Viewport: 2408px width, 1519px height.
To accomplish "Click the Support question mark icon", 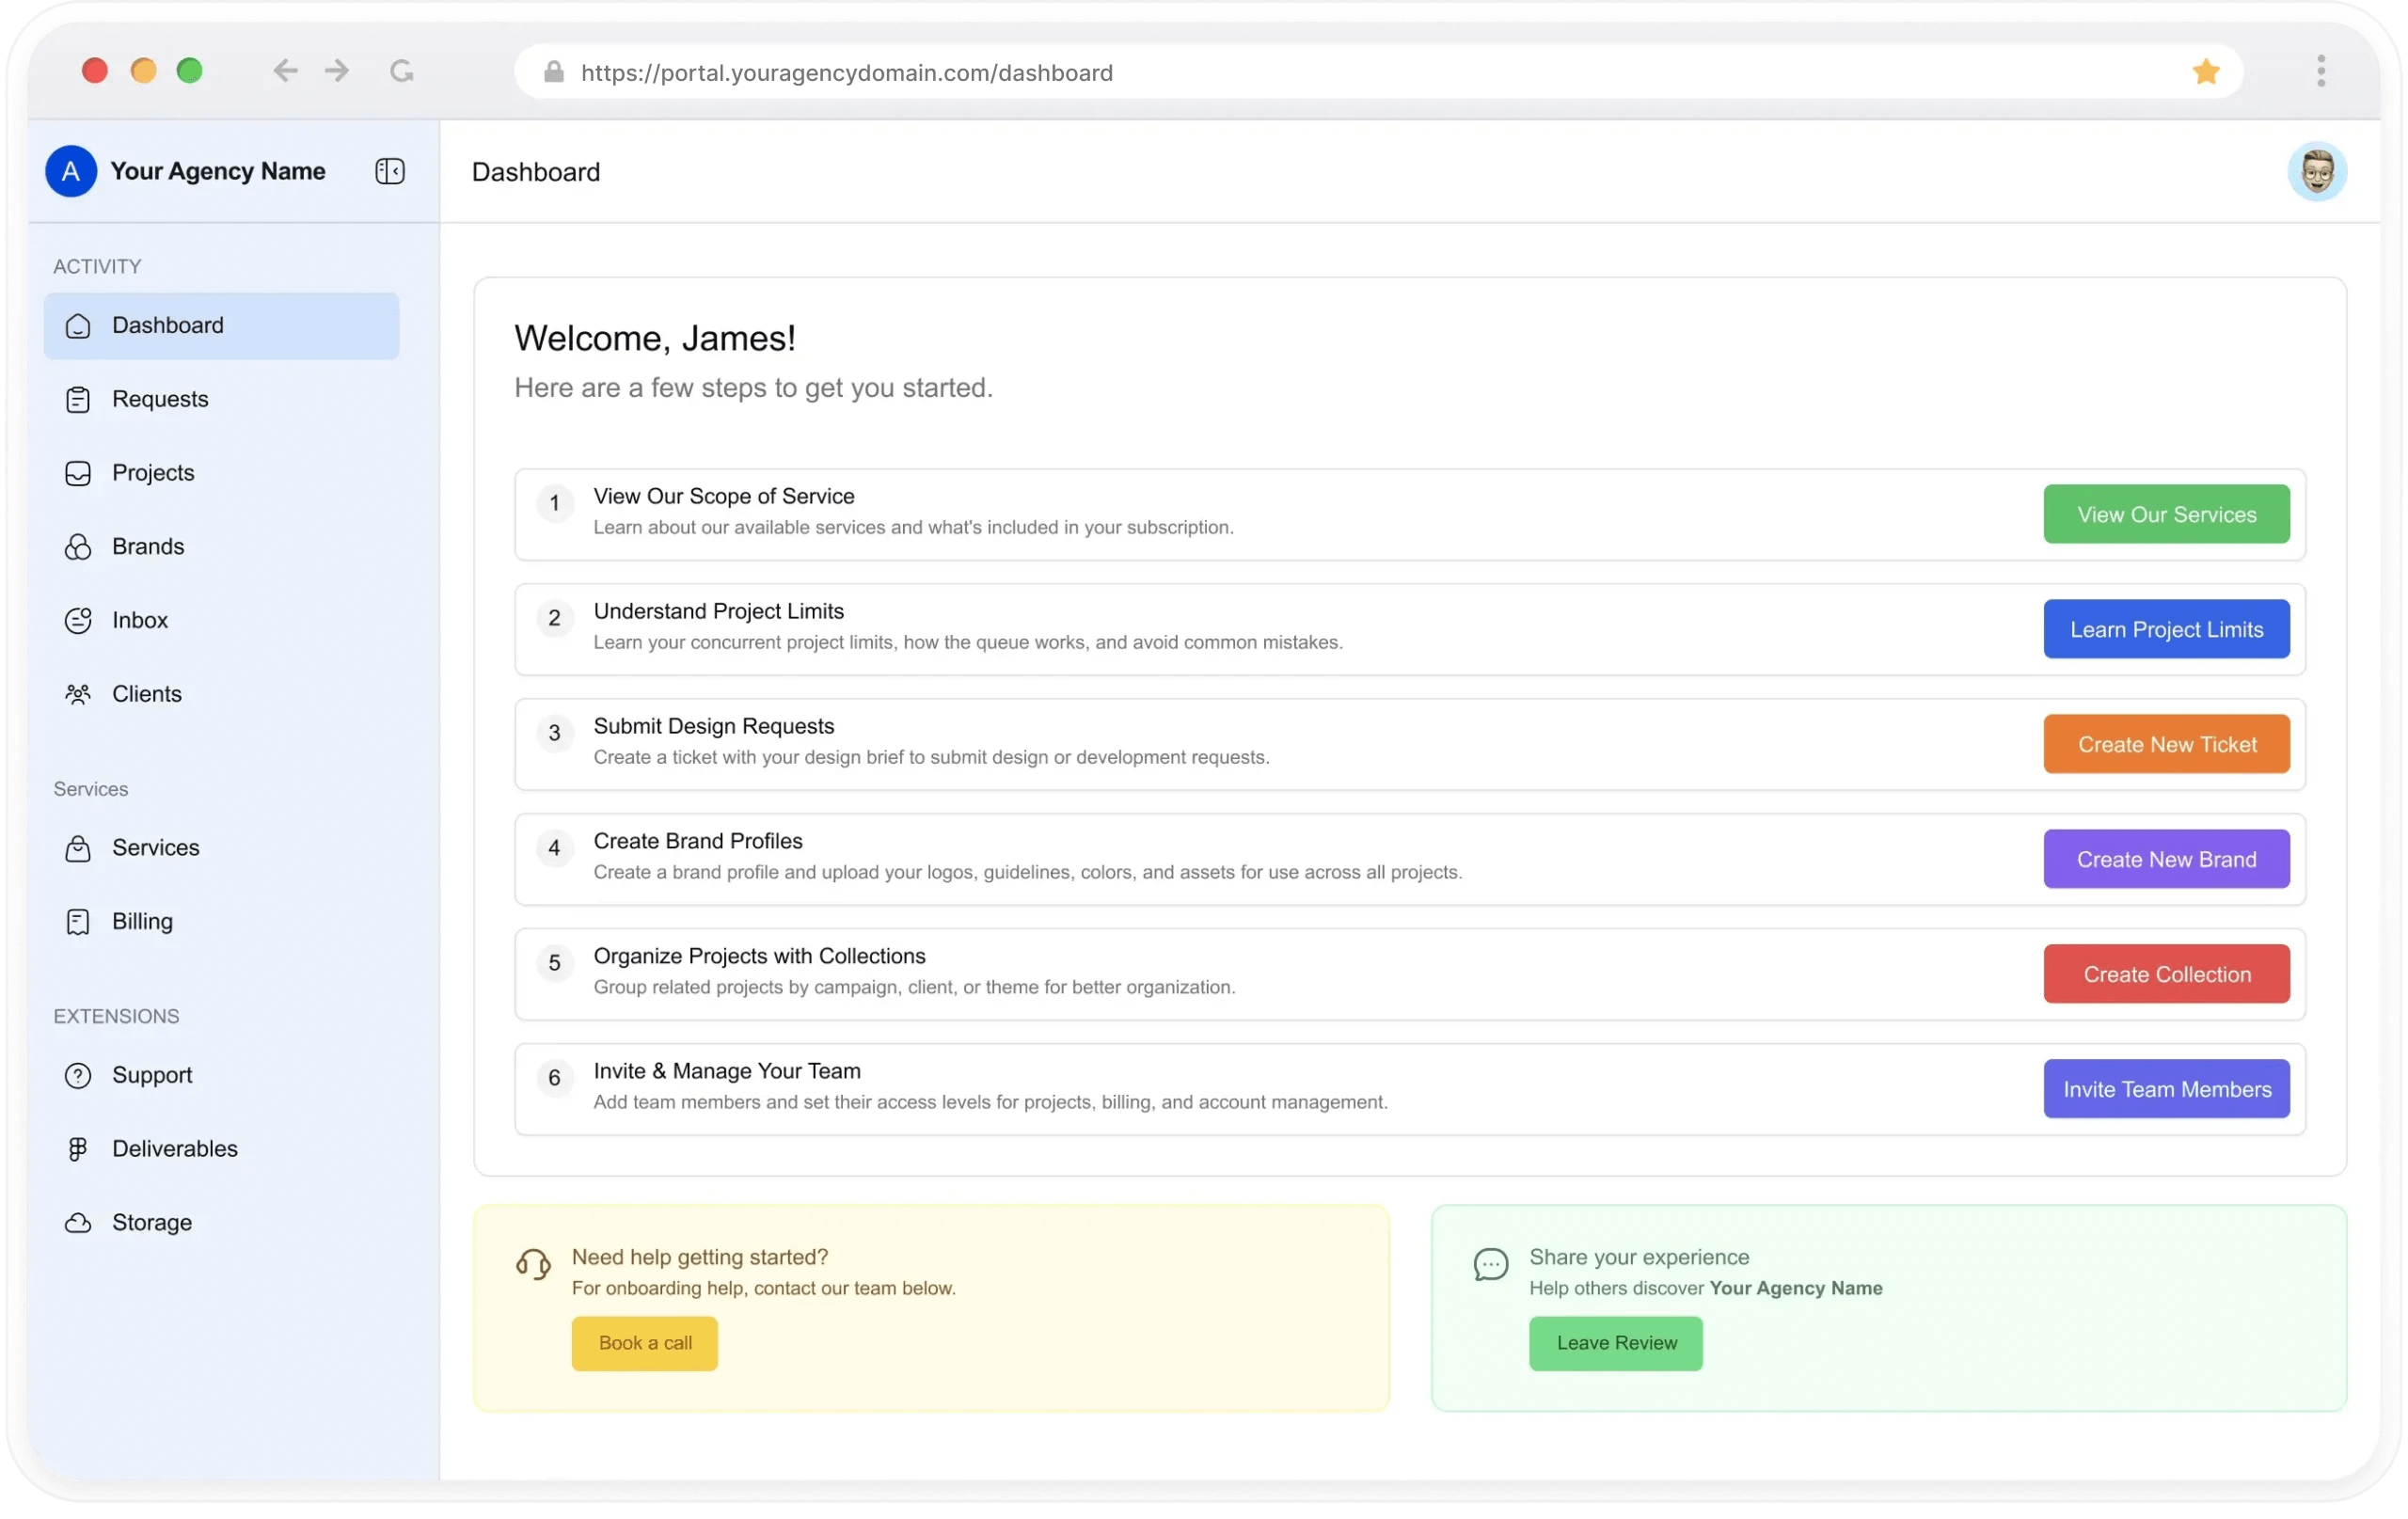I will click(78, 1075).
